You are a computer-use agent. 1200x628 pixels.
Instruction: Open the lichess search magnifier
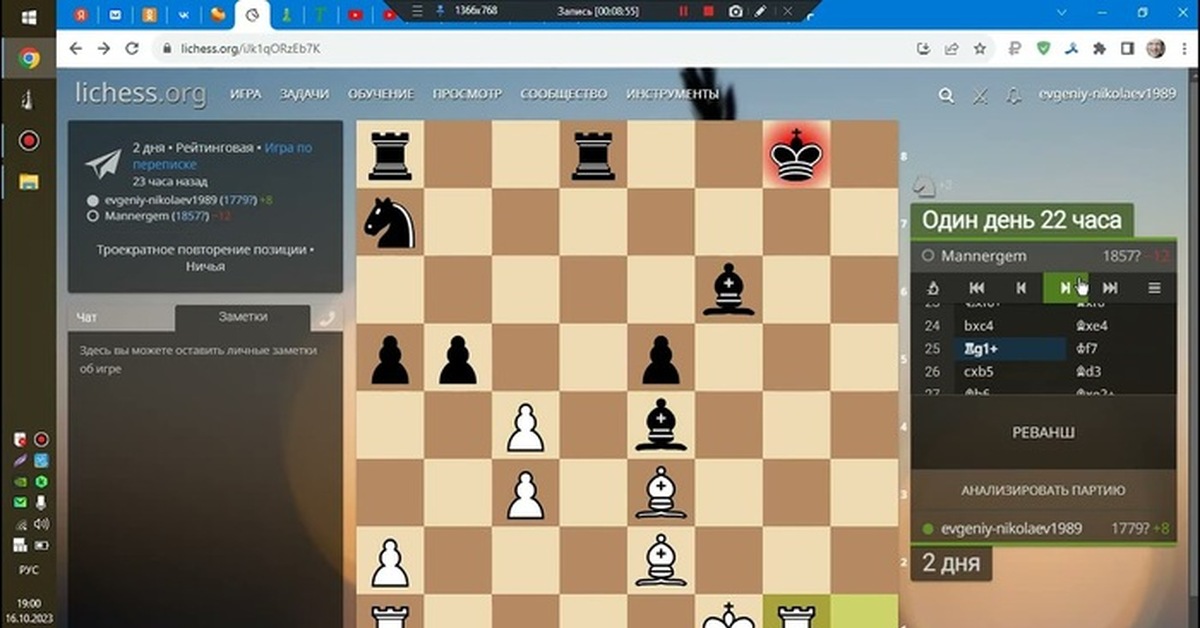(x=946, y=95)
